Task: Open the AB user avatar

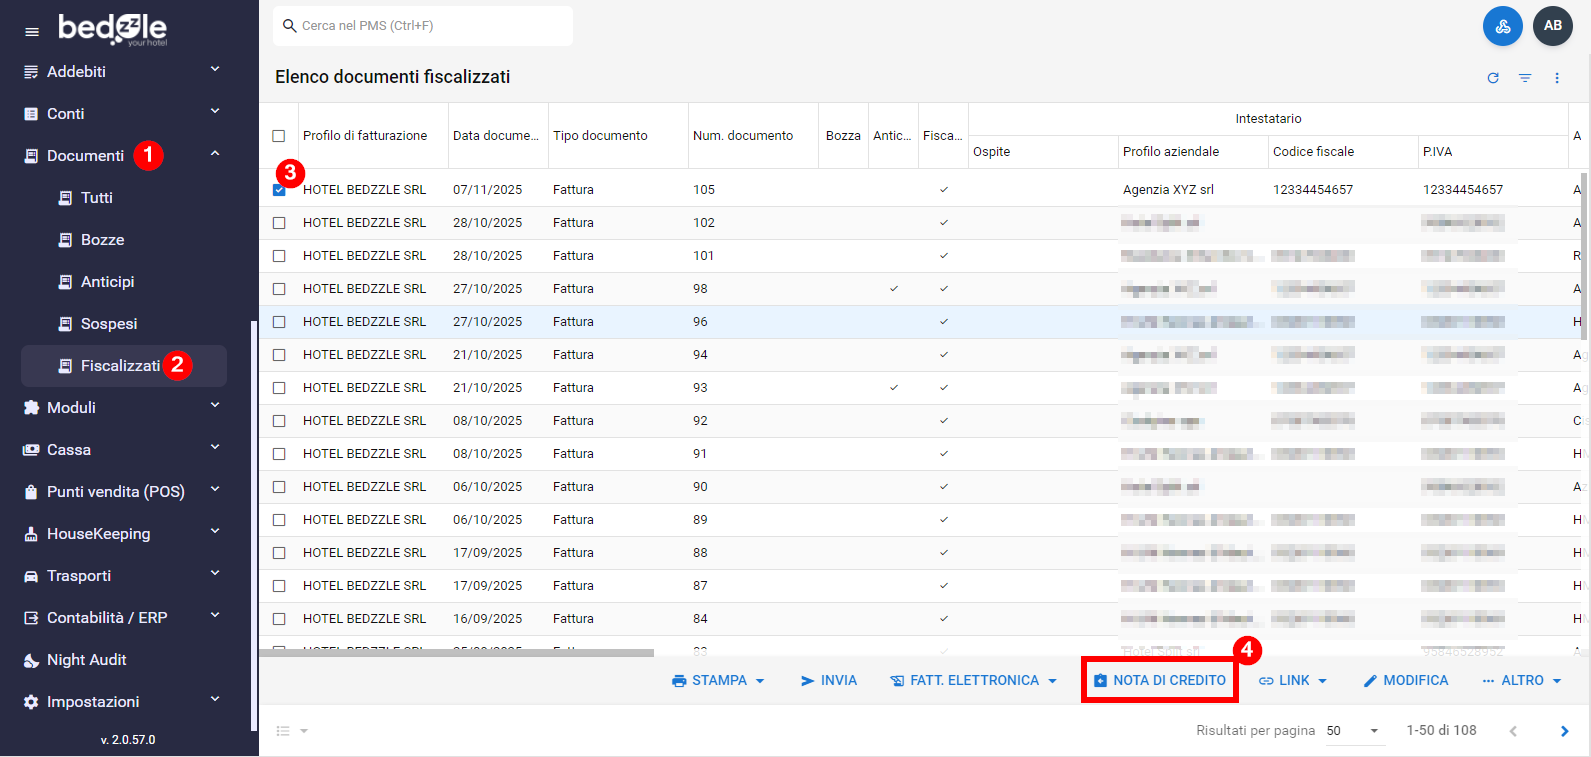Action: 1552,26
